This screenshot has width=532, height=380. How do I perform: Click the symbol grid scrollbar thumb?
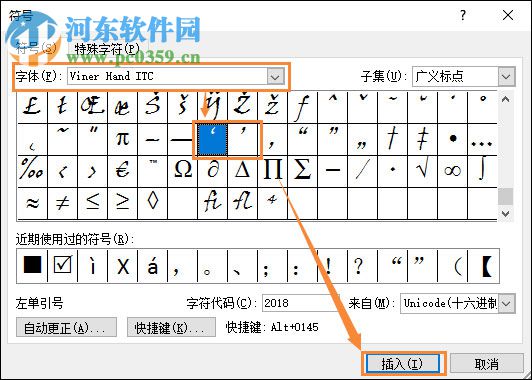coord(506,196)
